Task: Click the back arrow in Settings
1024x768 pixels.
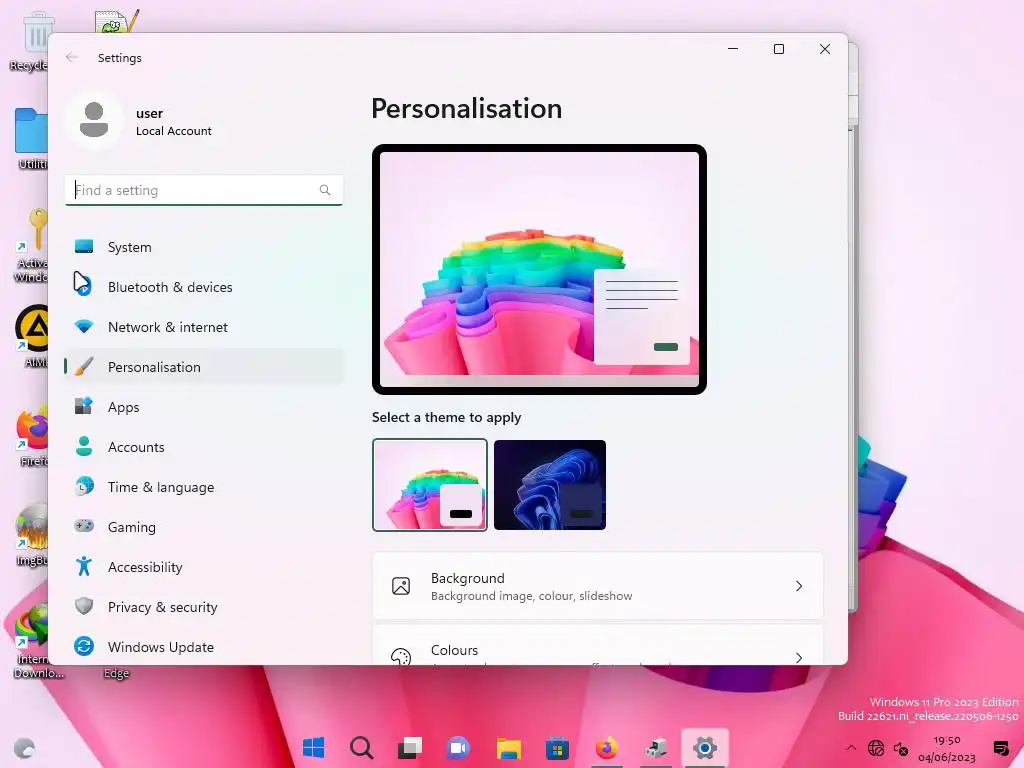Action: pos(72,57)
